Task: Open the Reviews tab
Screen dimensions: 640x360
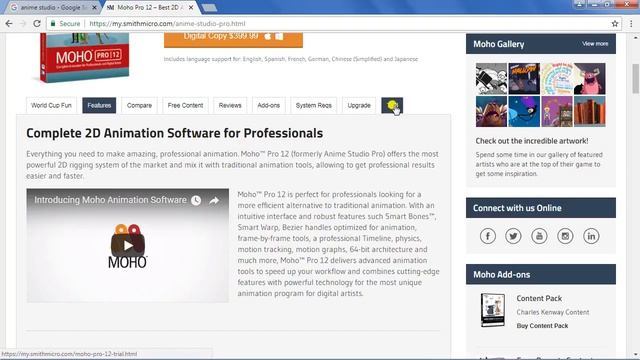Action: [230, 105]
